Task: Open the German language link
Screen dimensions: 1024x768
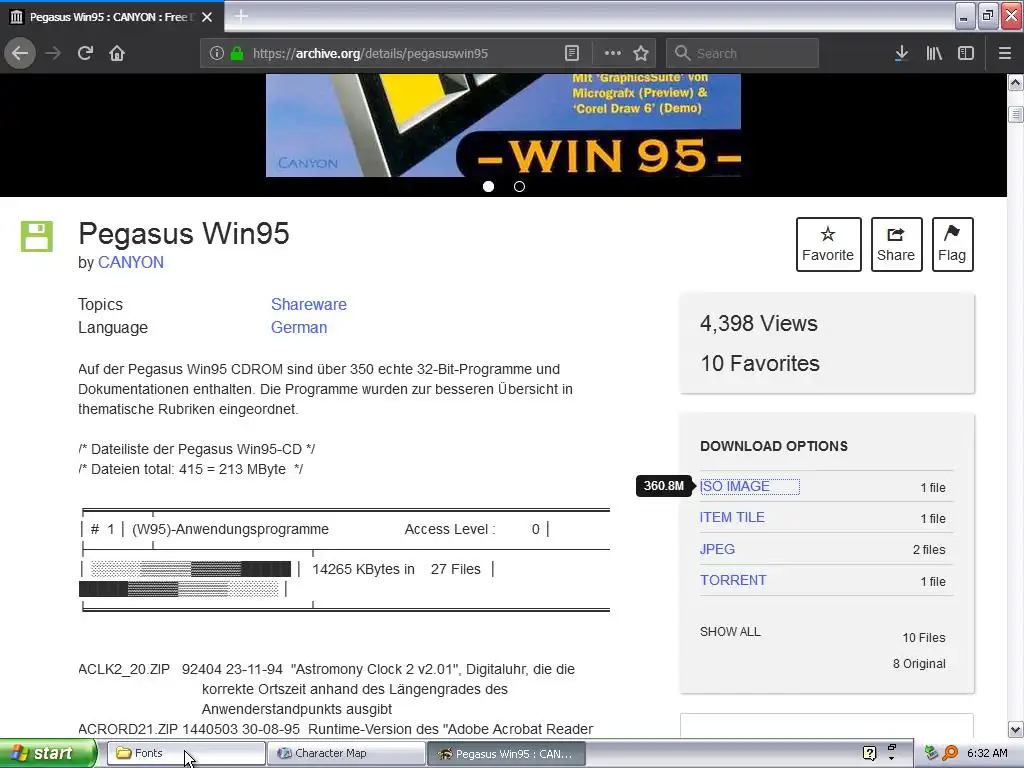Action: tap(299, 327)
